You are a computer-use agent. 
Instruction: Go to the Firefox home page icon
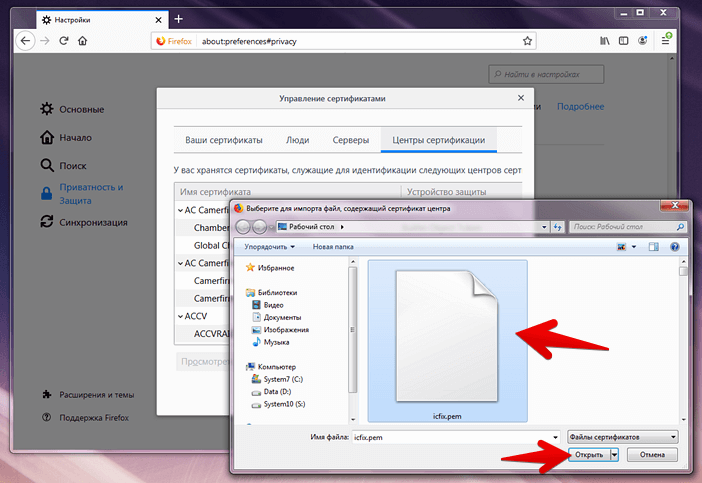(x=83, y=41)
